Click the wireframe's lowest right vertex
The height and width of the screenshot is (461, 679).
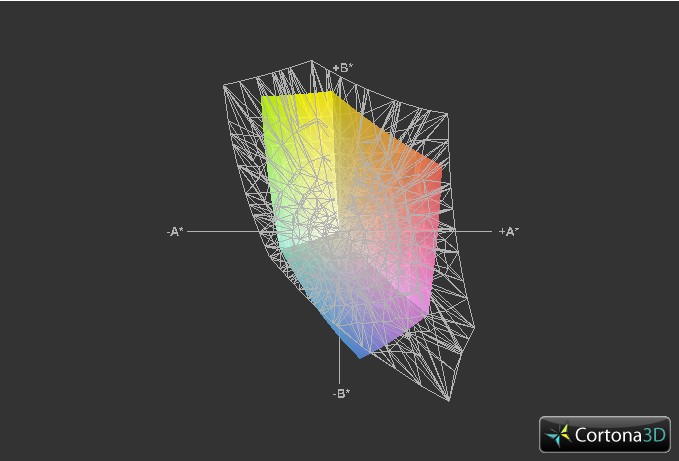pyautogui.click(x=449, y=400)
